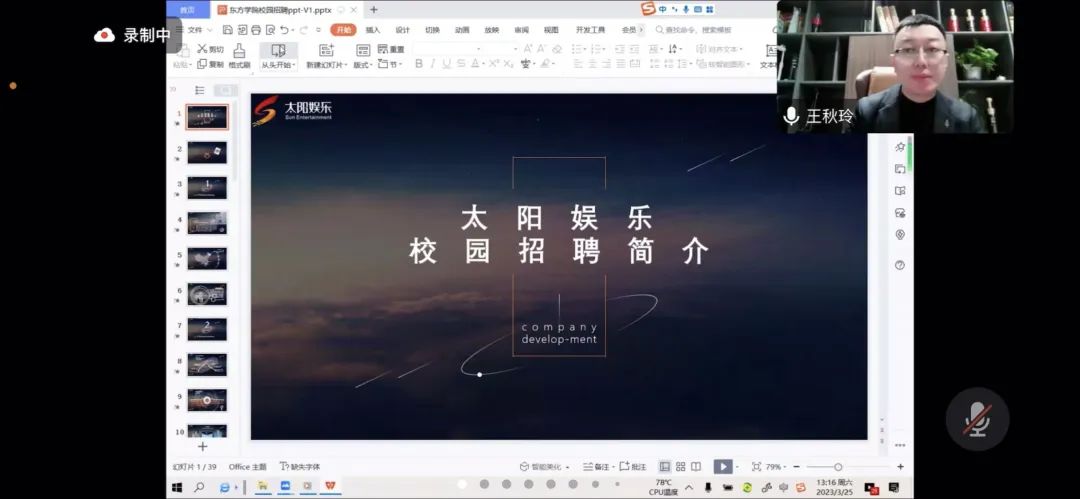
Task: Click the Save icon in quick access toolbar
Action: pyautogui.click(x=227, y=30)
